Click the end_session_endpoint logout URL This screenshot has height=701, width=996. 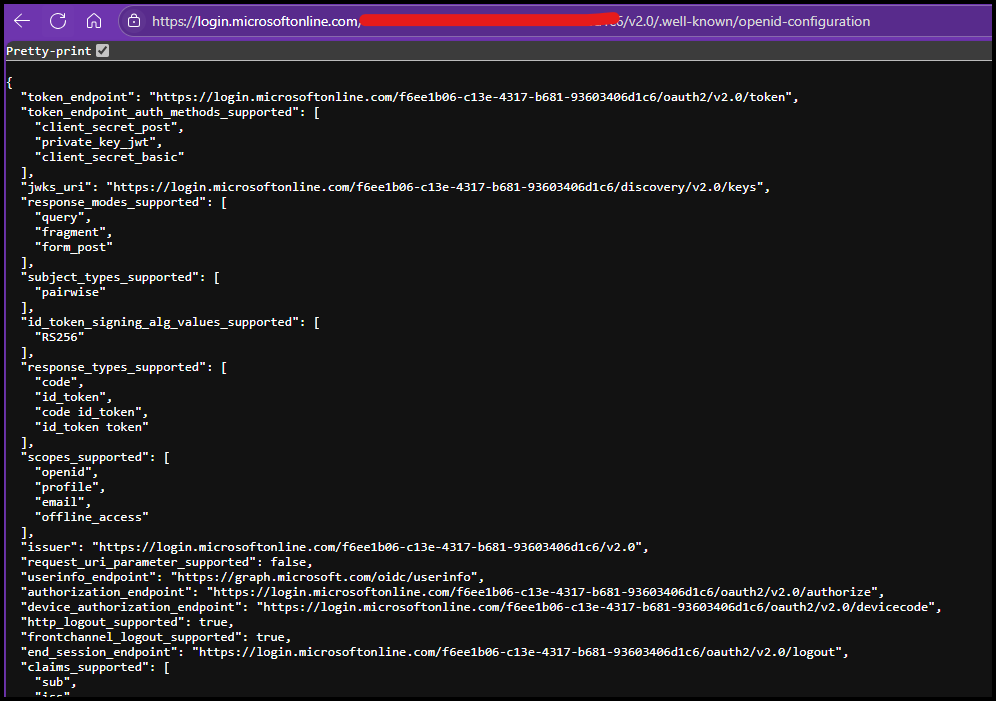pos(519,652)
